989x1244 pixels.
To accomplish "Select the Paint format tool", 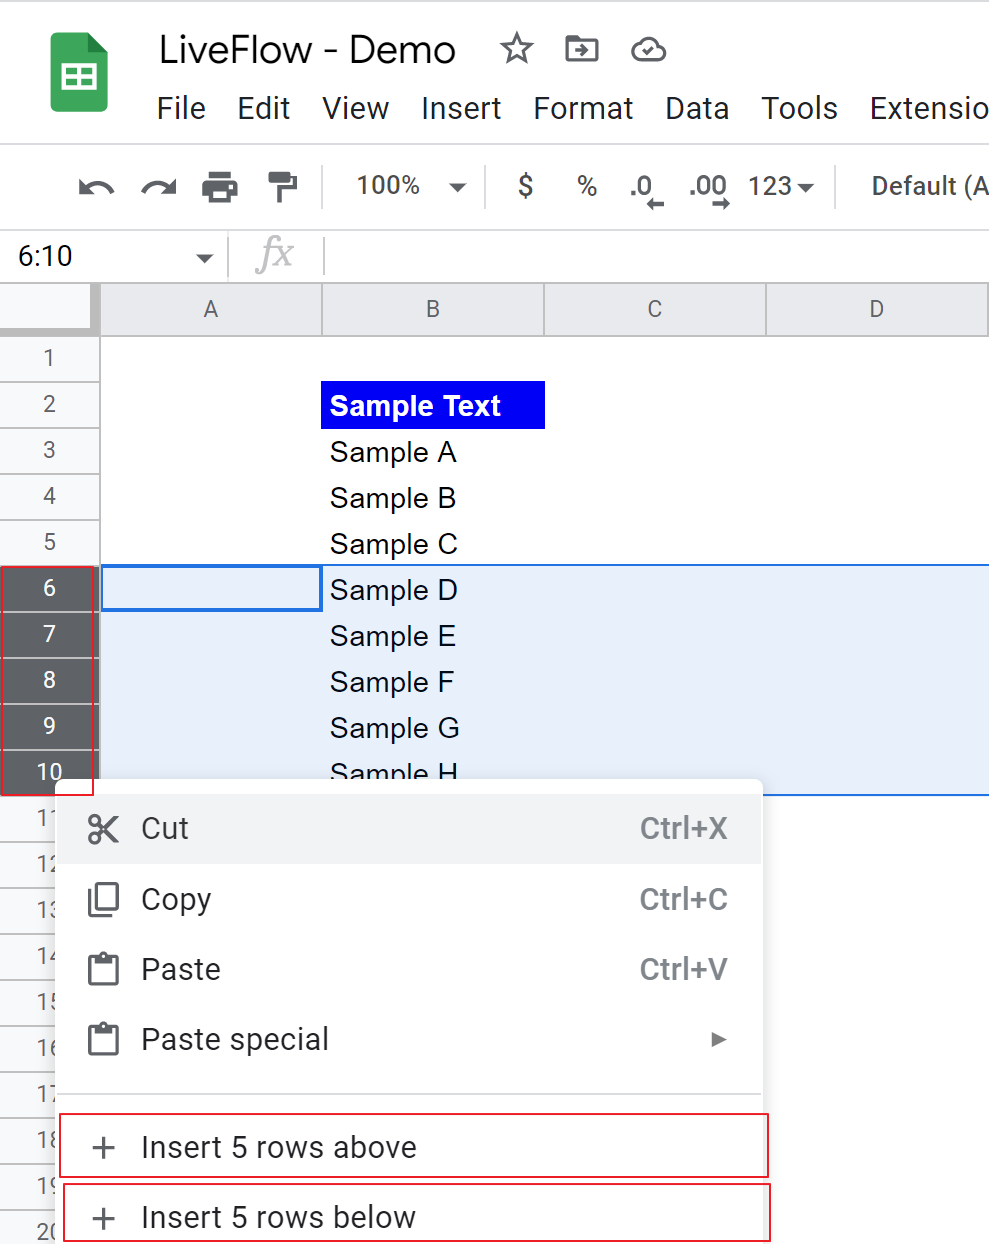I will 282,186.
